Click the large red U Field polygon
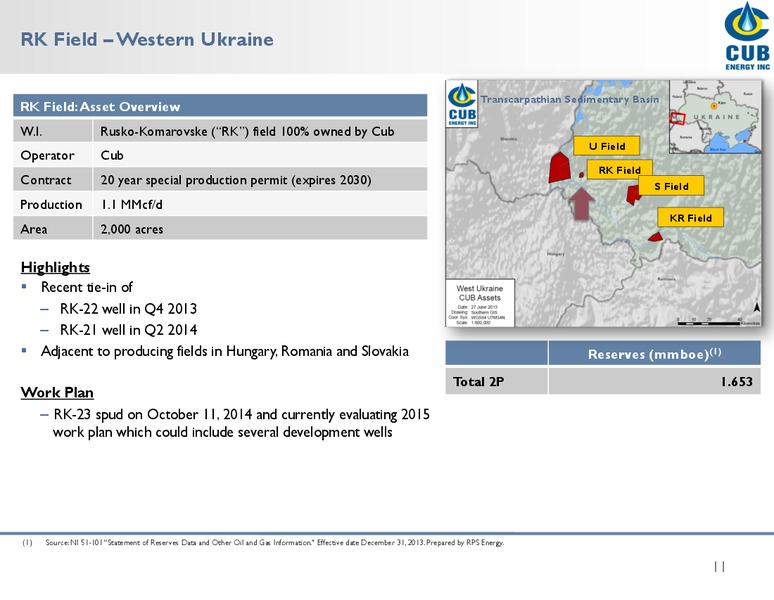The width and height of the screenshot is (774, 600). 559,167
